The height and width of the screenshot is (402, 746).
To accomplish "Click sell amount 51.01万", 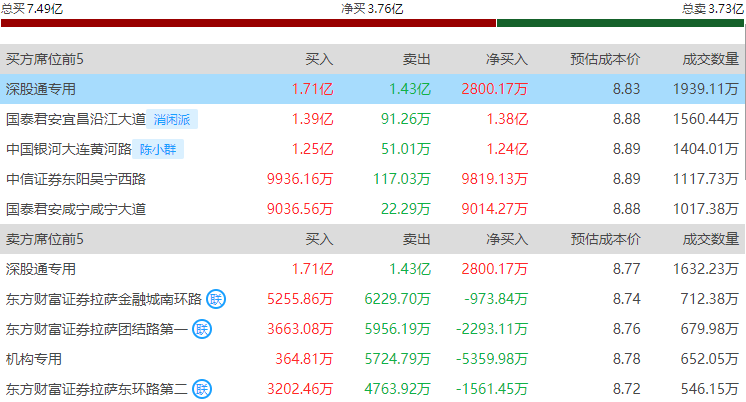I will [406, 149].
